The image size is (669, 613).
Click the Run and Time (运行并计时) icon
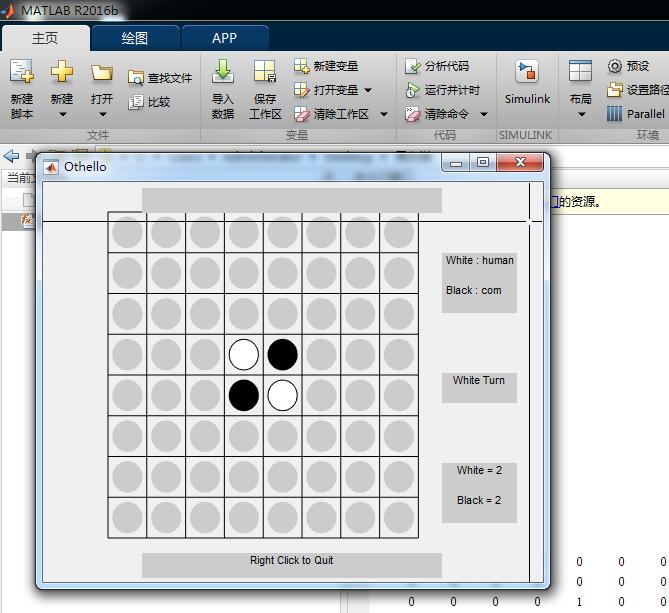pos(413,90)
